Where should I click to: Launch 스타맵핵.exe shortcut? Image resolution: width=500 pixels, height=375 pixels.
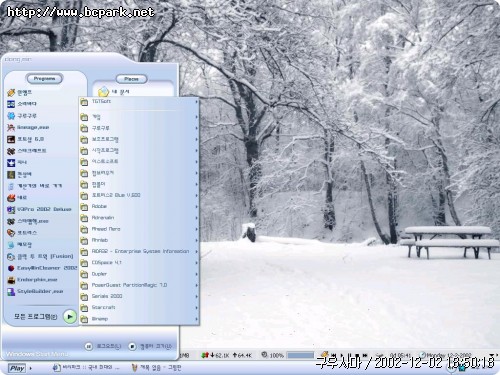pyautogui.click(x=28, y=221)
